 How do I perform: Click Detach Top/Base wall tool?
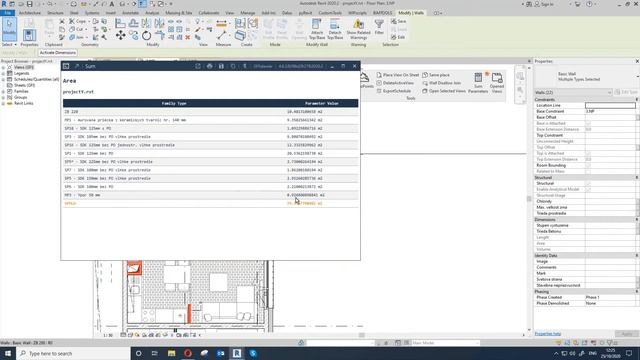(335, 29)
